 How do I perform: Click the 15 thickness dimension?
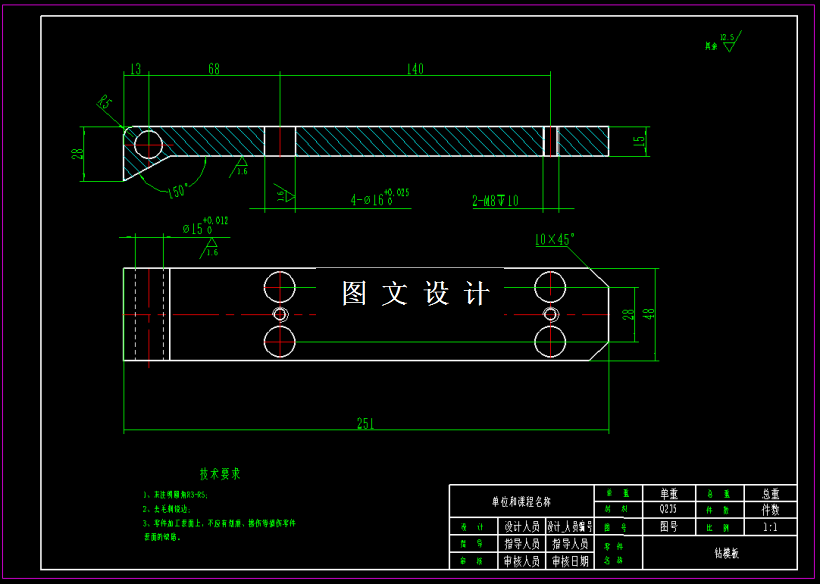pyautogui.click(x=639, y=142)
